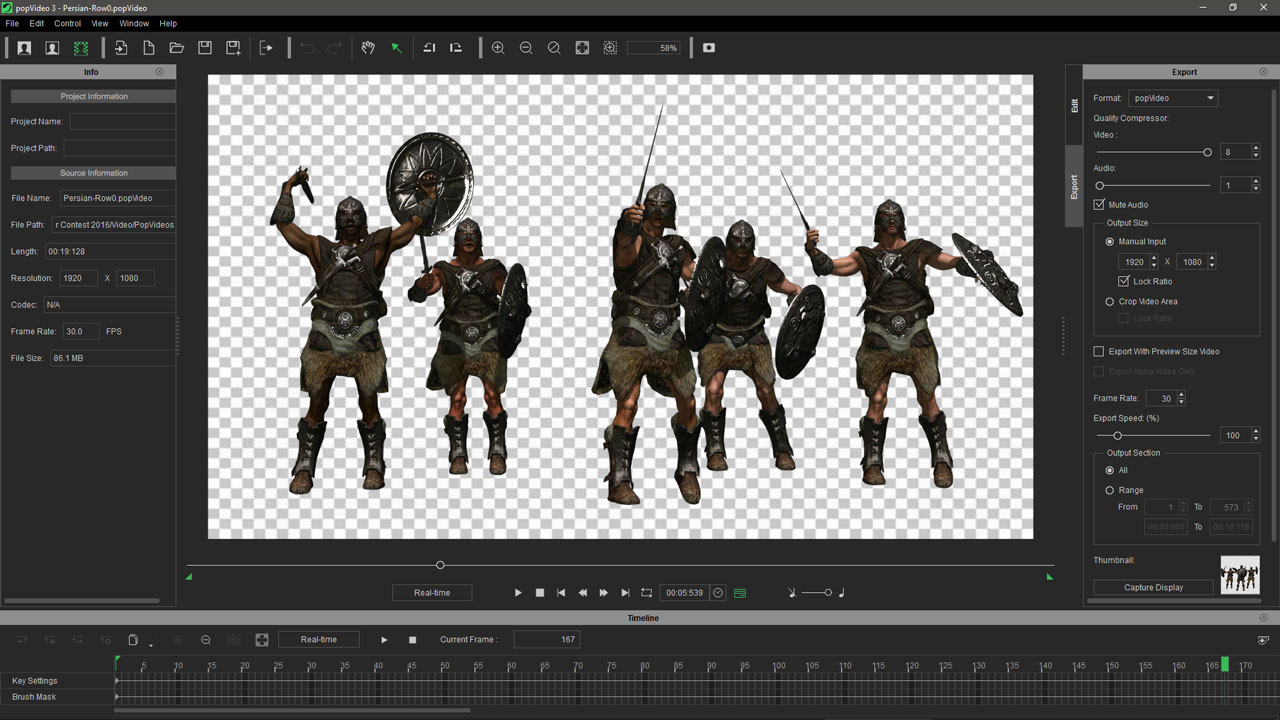The width and height of the screenshot is (1280, 720).
Task: Toggle the Lock Ratio checkbox under Manual Input
Action: [1124, 282]
